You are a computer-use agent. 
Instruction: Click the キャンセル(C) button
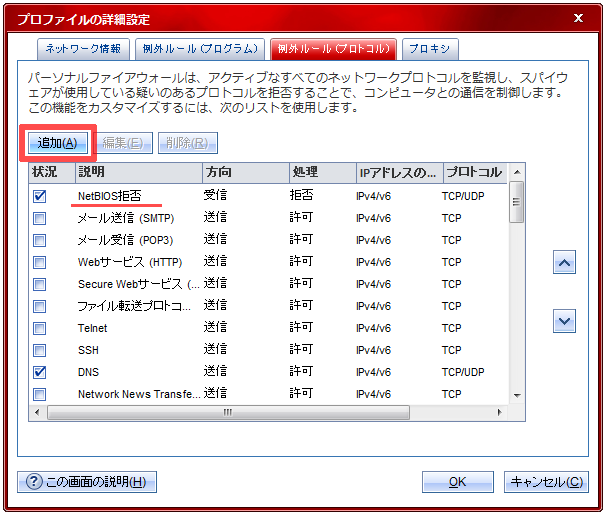coord(546,482)
